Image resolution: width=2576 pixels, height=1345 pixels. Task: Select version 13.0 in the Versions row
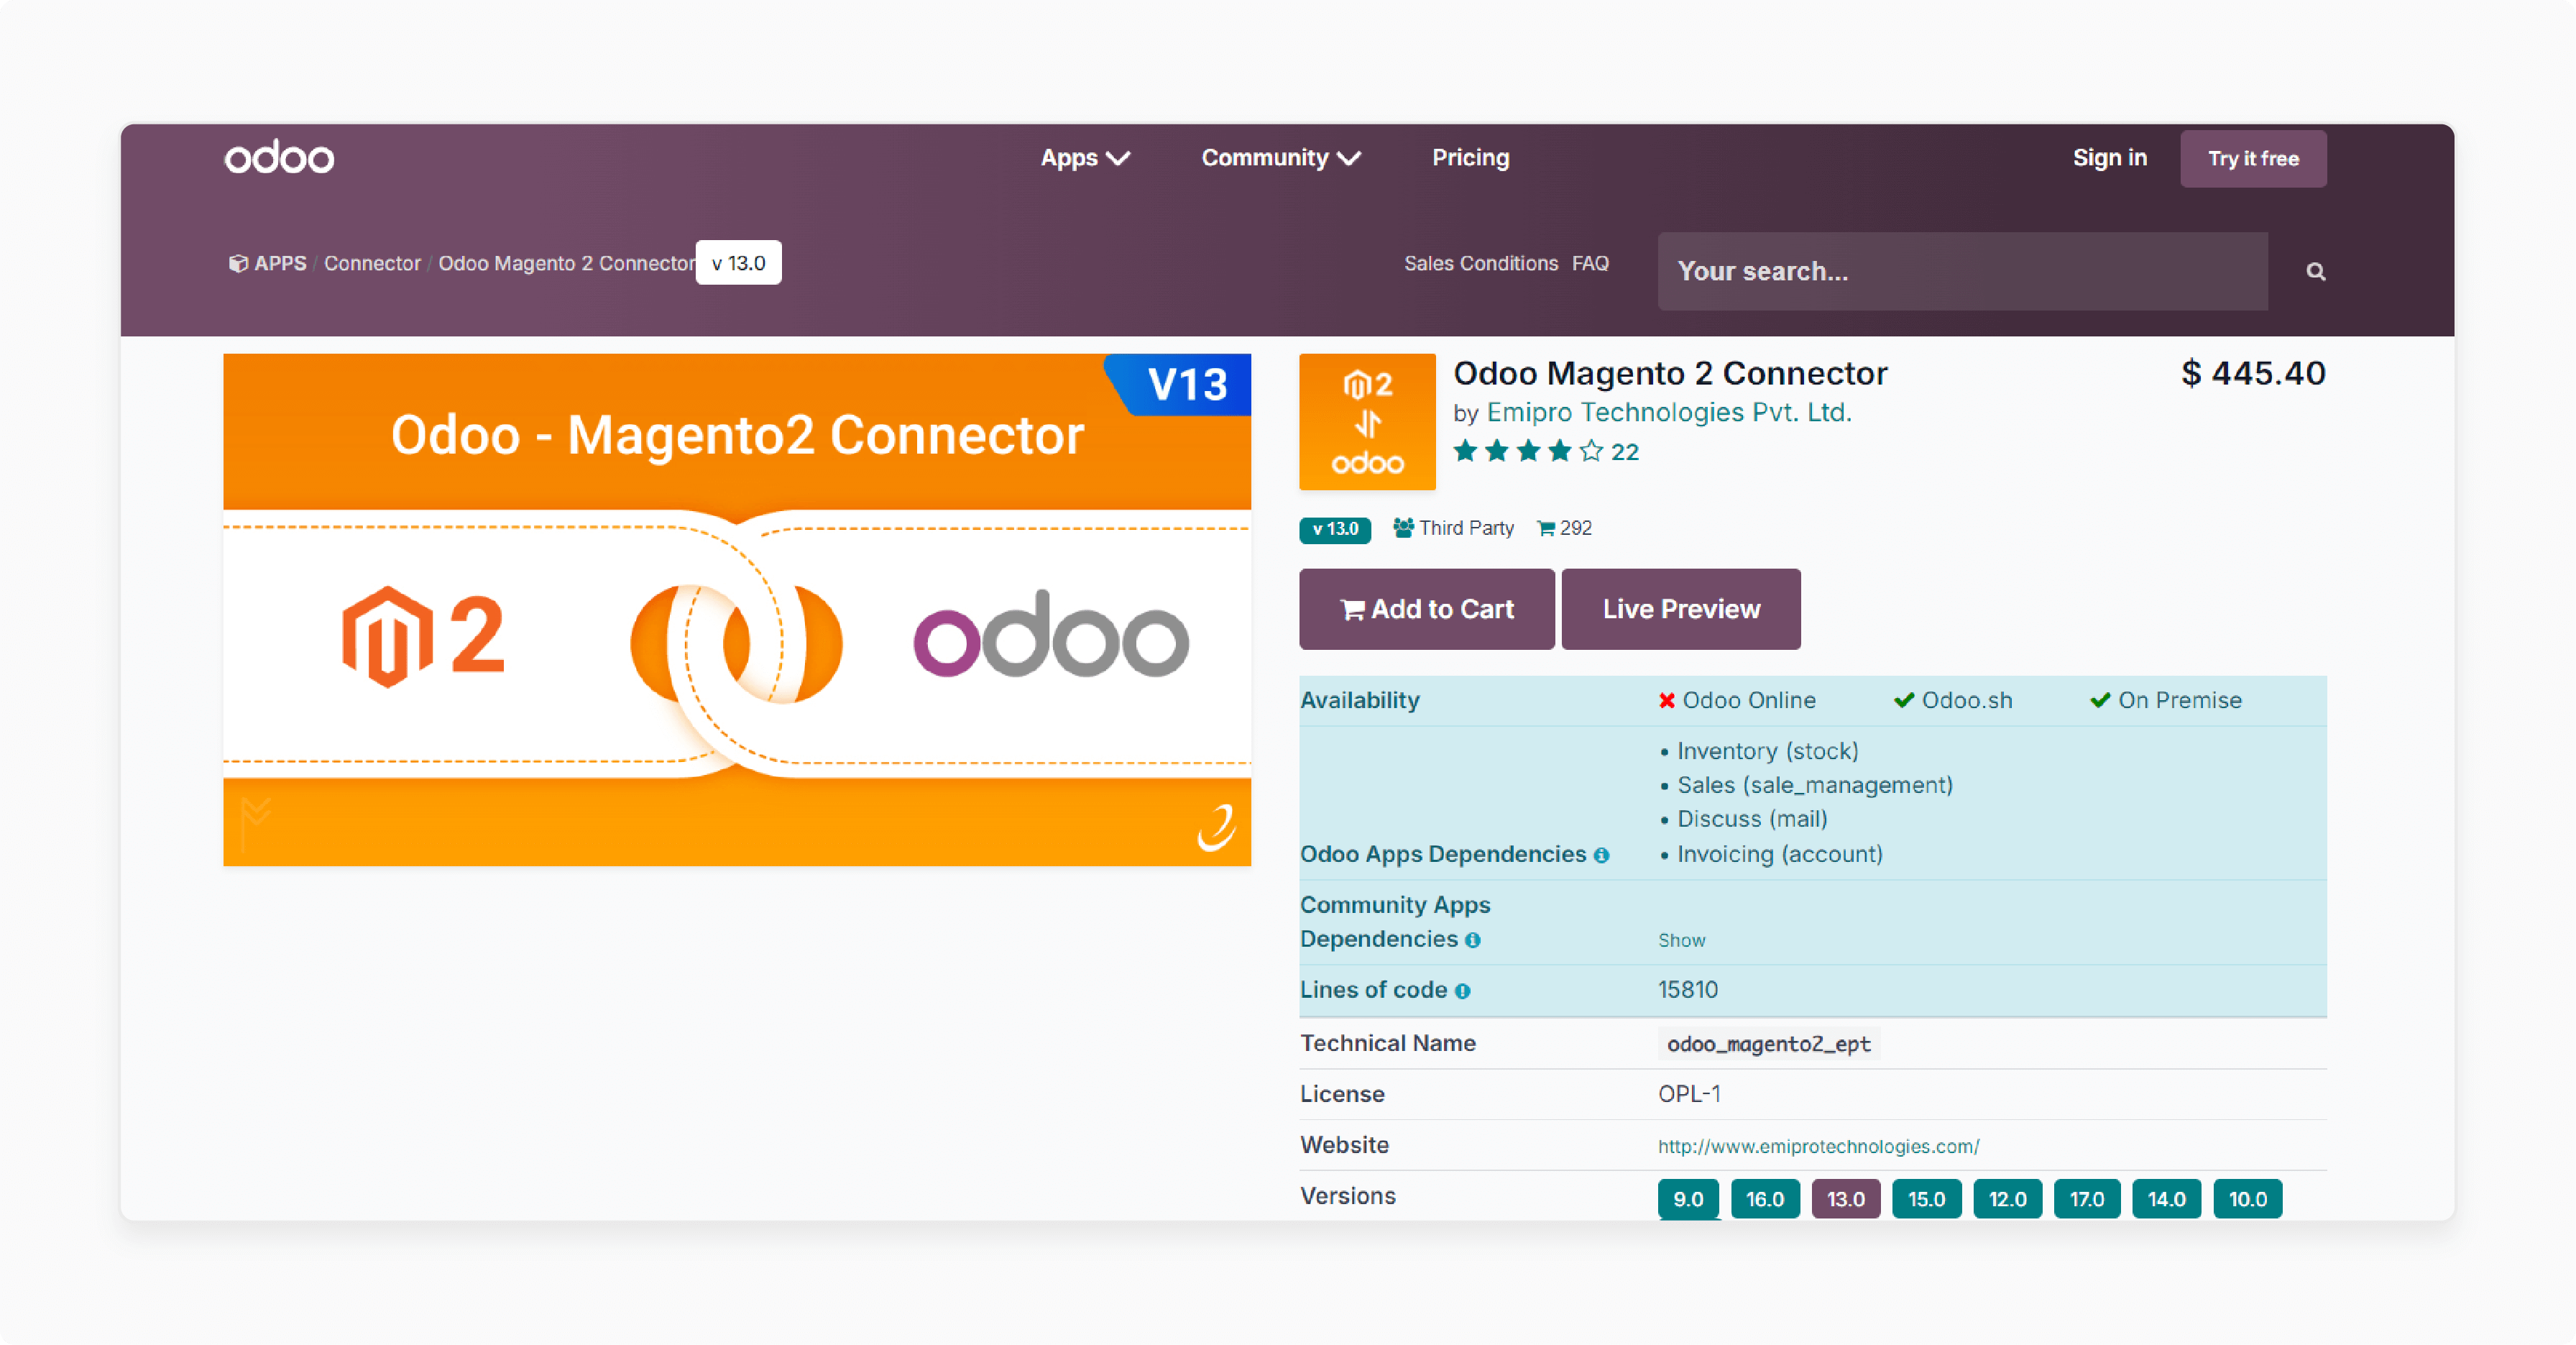(1845, 1199)
